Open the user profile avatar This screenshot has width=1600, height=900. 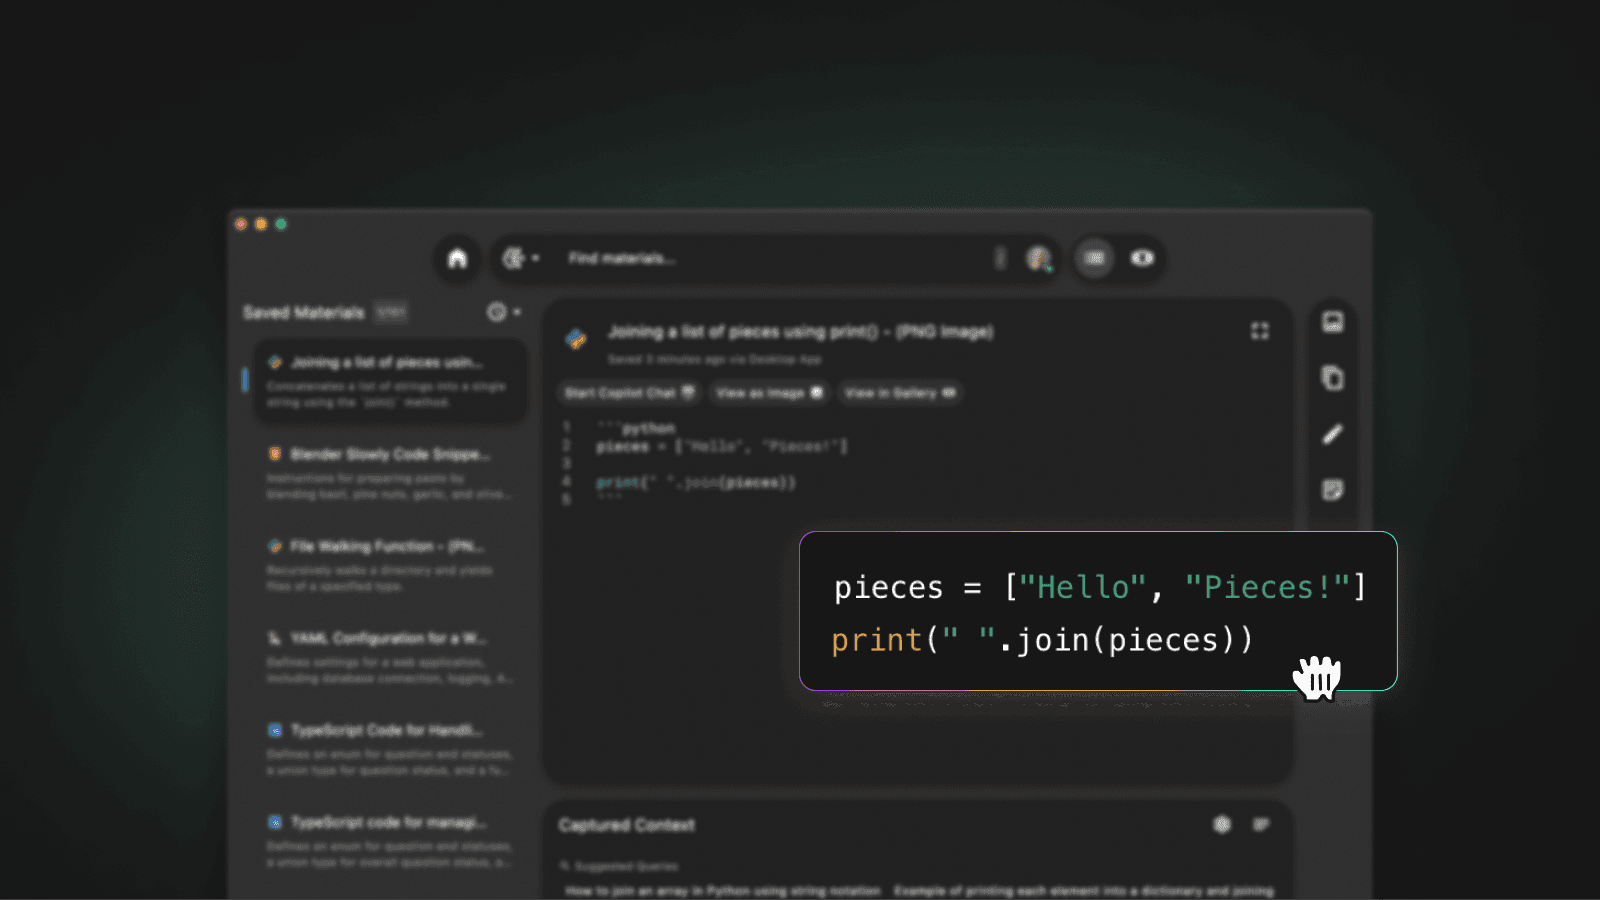pyautogui.click(x=1039, y=258)
